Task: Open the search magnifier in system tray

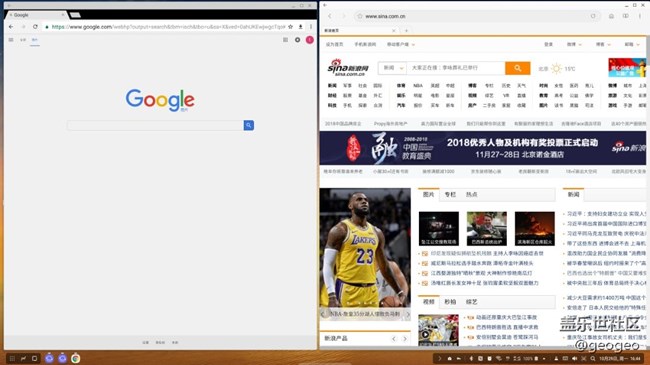Action: 593,358
